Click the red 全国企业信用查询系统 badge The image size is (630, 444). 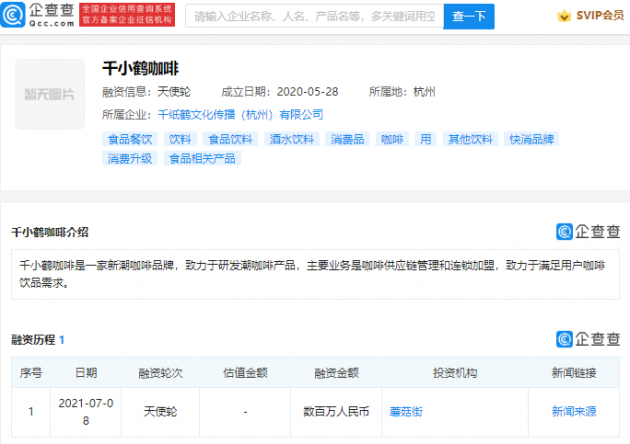point(127,15)
